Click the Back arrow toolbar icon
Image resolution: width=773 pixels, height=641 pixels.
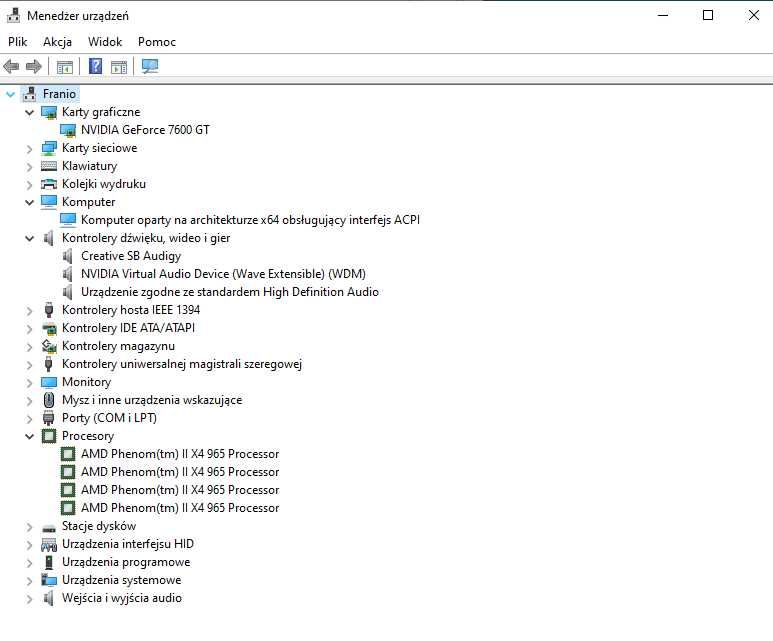pyautogui.click(x=11, y=66)
